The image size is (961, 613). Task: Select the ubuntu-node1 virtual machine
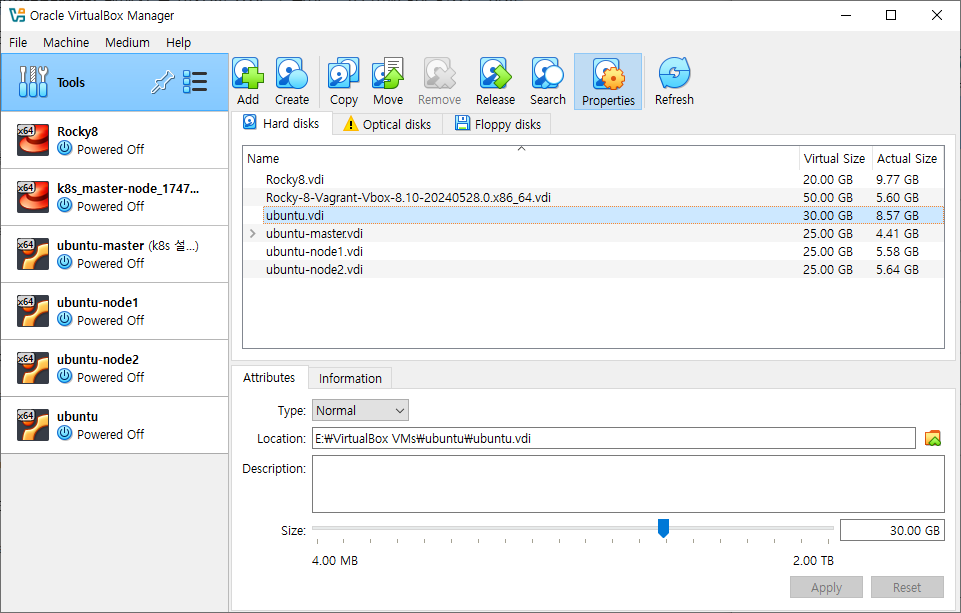coord(115,311)
